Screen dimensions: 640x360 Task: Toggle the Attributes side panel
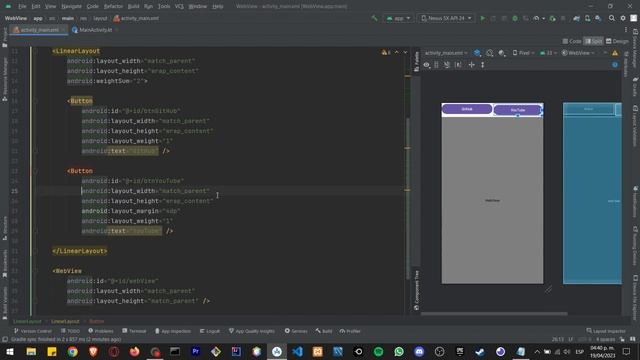pos(625,64)
